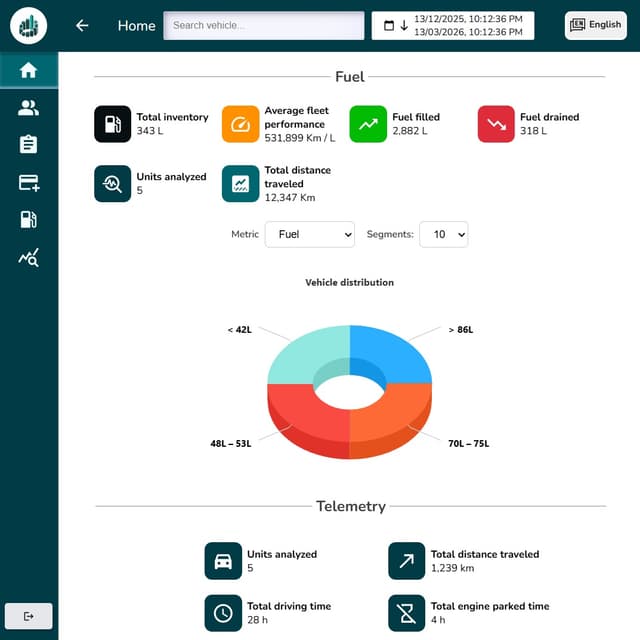Screen dimensions: 640x640
Task: Open the analytics search sidebar icon
Action: tap(29, 258)
